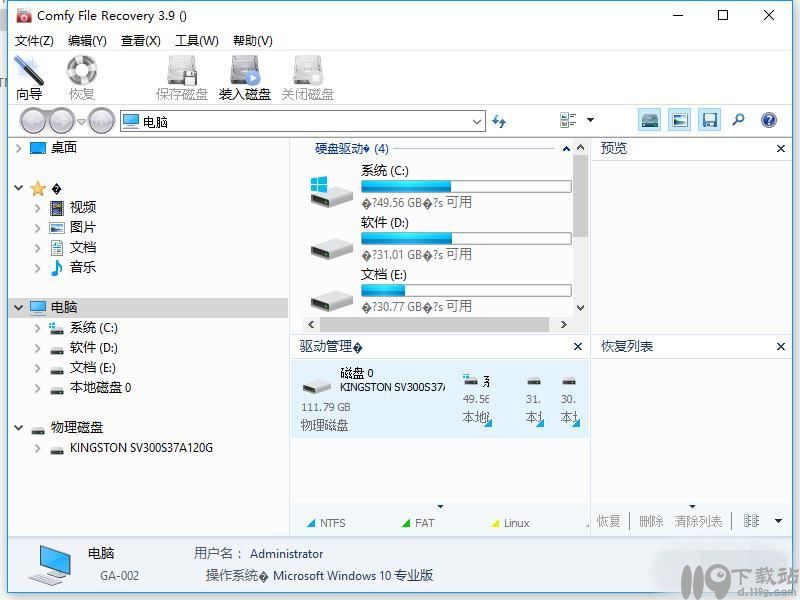This screenshot has height=600, width=800.
Task: Open the 电脑 address bar dropdown
Action: (477, 122)
